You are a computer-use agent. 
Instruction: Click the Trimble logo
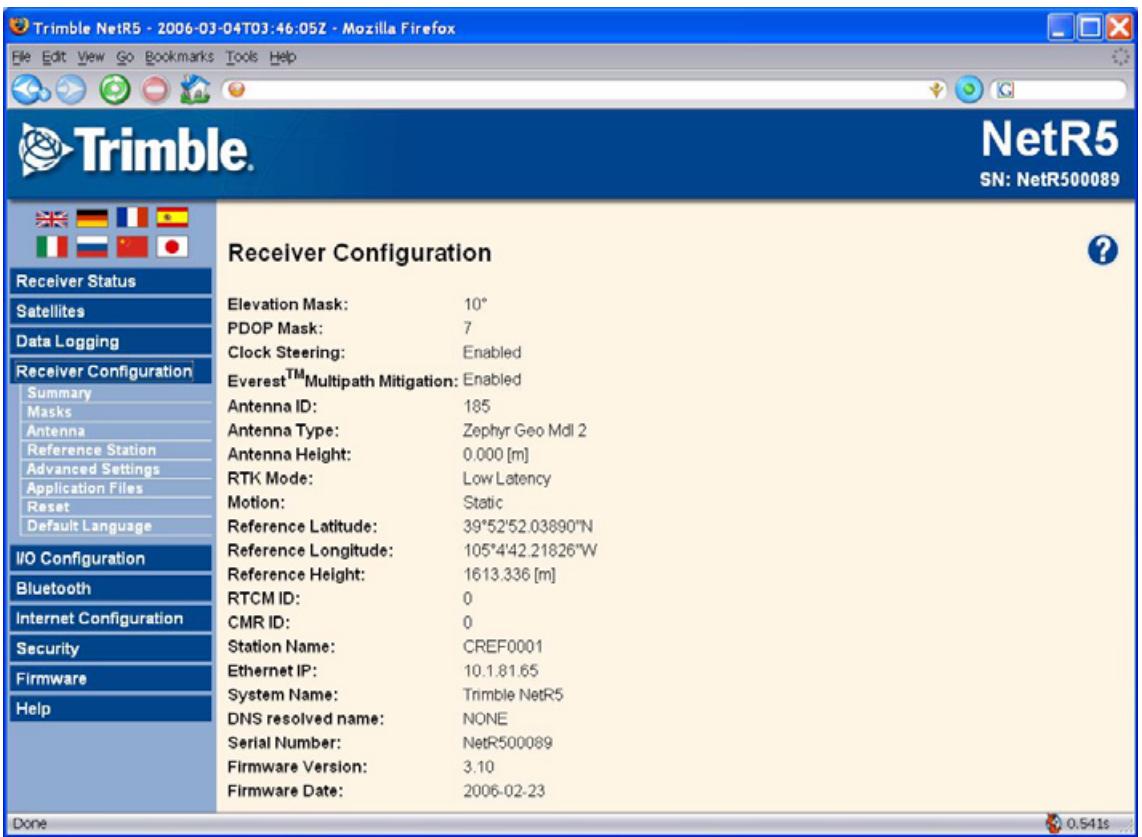135,150
